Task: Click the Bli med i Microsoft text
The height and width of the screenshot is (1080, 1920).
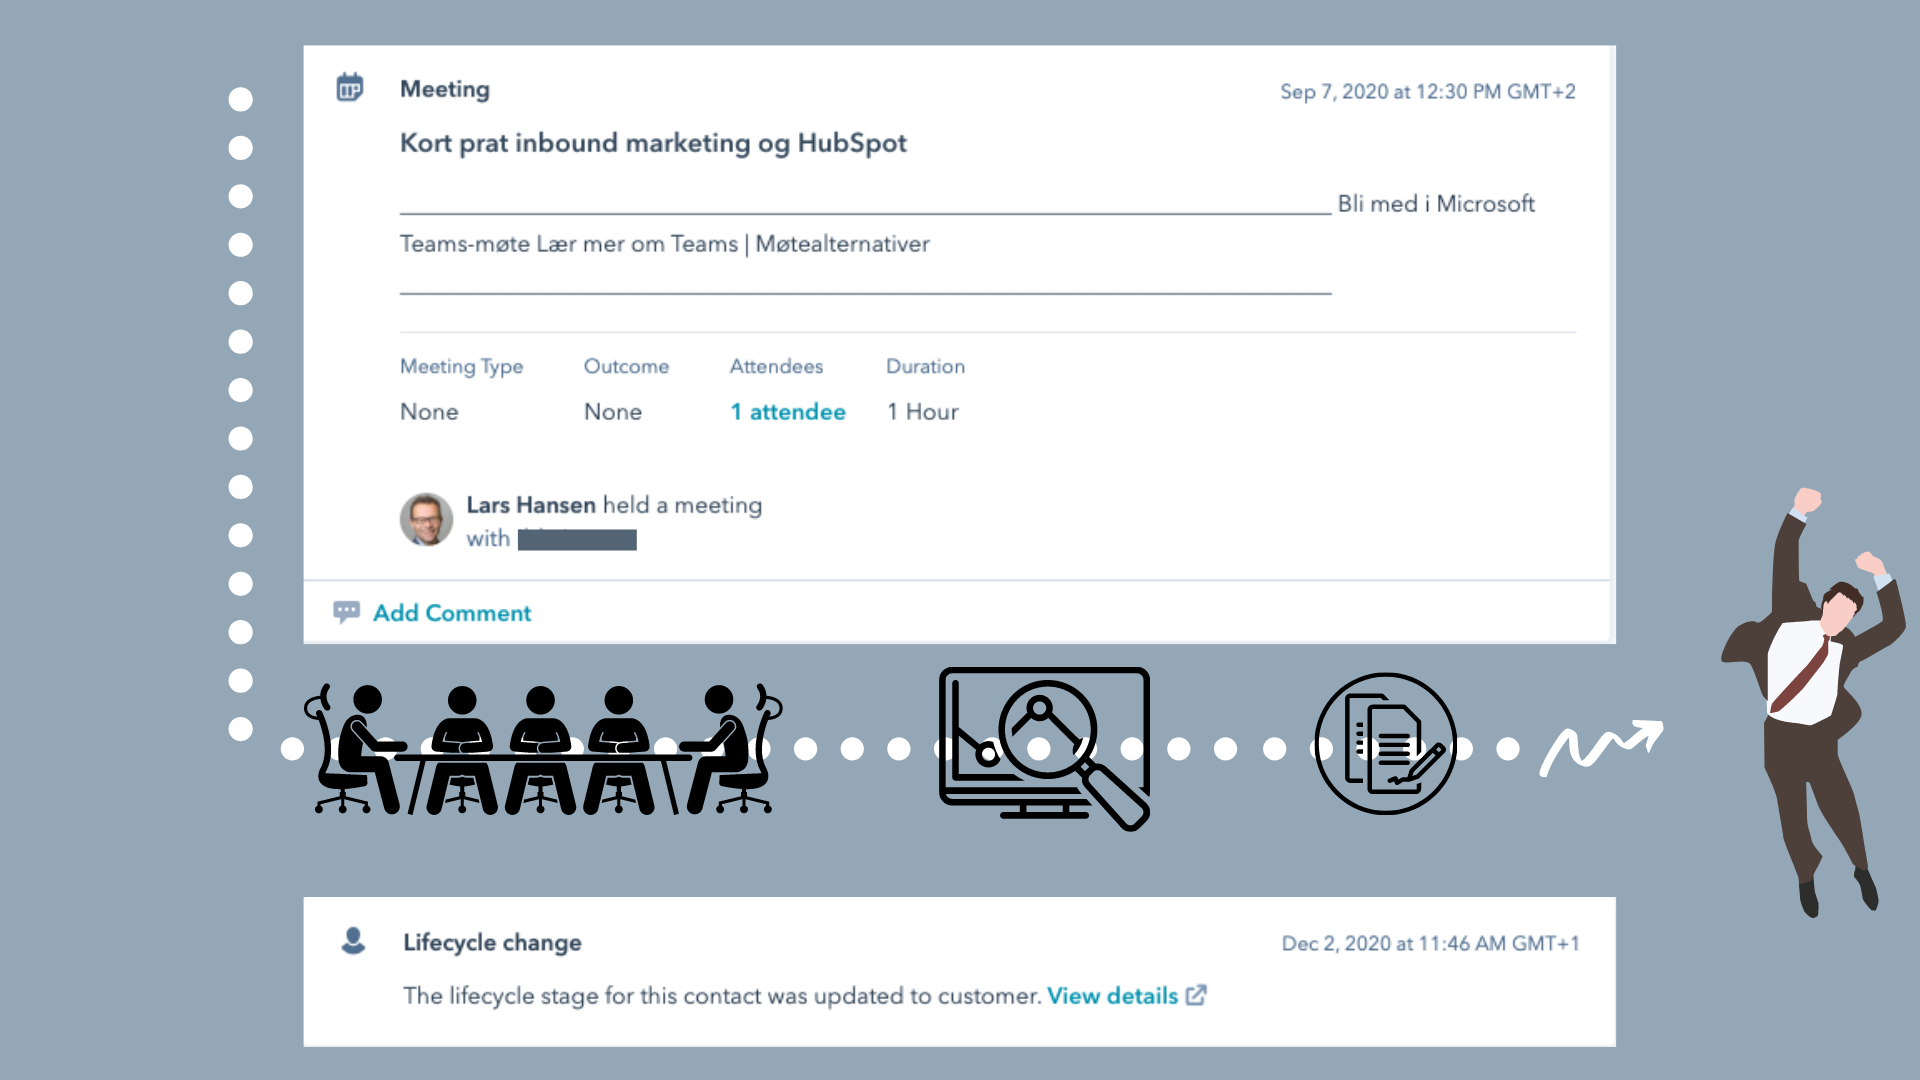Action: point(1436,204)
